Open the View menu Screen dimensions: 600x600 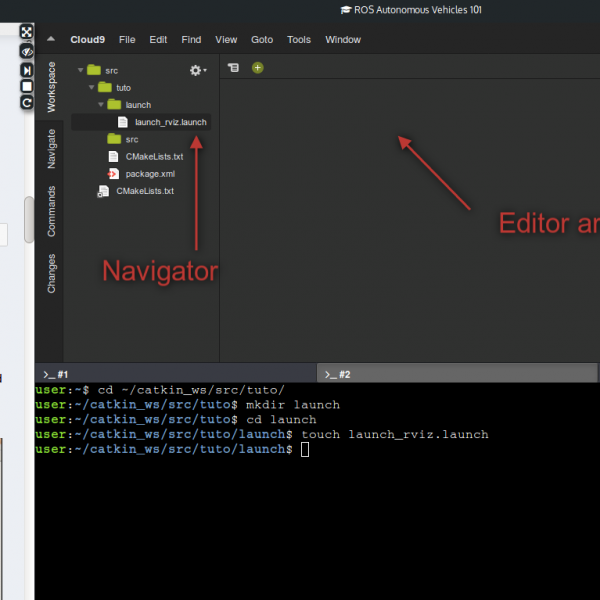click(226, 39)
